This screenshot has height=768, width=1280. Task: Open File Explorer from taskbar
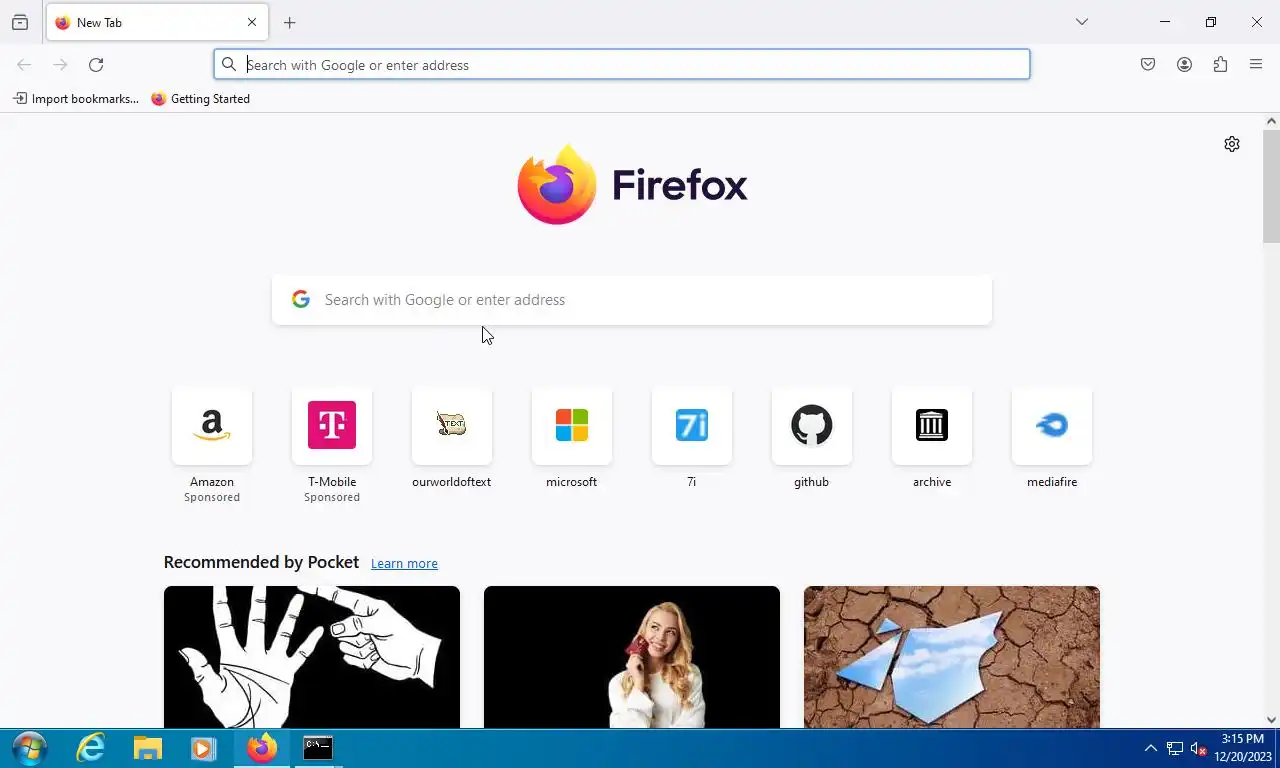[x=147, y=748]
